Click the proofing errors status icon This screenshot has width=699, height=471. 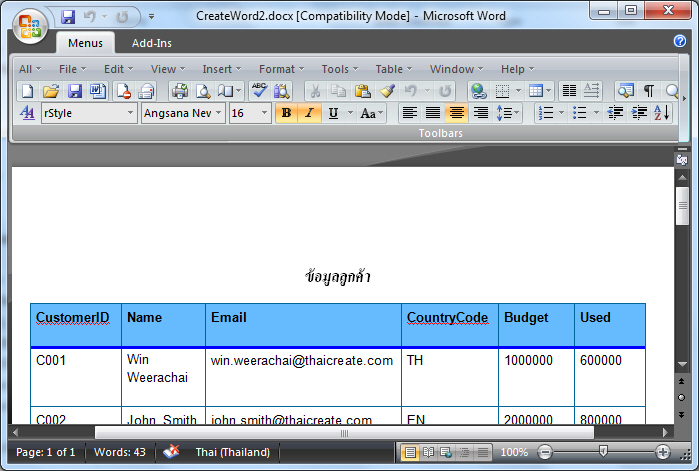click(x=171, y=452)
